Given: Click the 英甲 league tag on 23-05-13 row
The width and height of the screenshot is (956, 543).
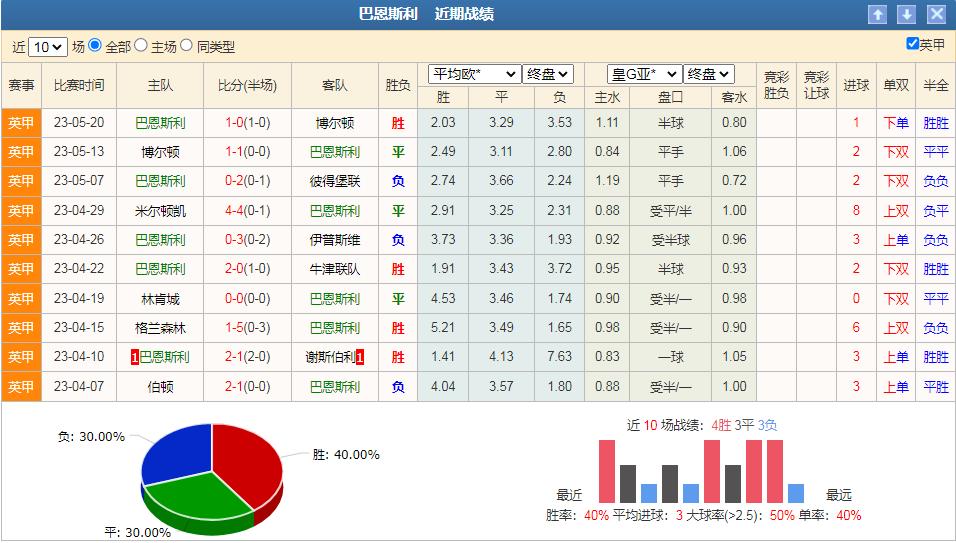Looking at the screenshot, I should coord(21,152).
